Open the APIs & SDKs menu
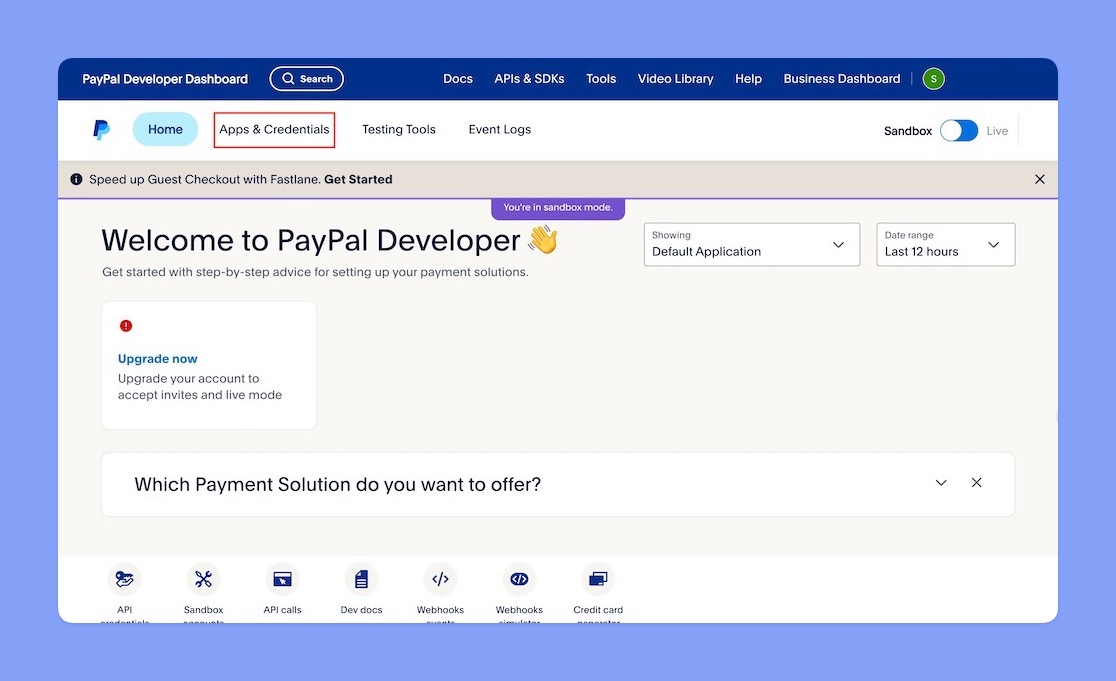Image resolution: width=1116 pixels, height=681 pixels. pyautogui.click(x=529, y=79)
